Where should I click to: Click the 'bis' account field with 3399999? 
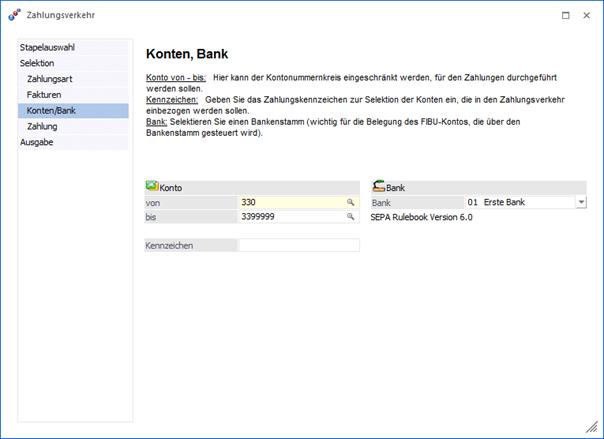click(x=290, y=216)
